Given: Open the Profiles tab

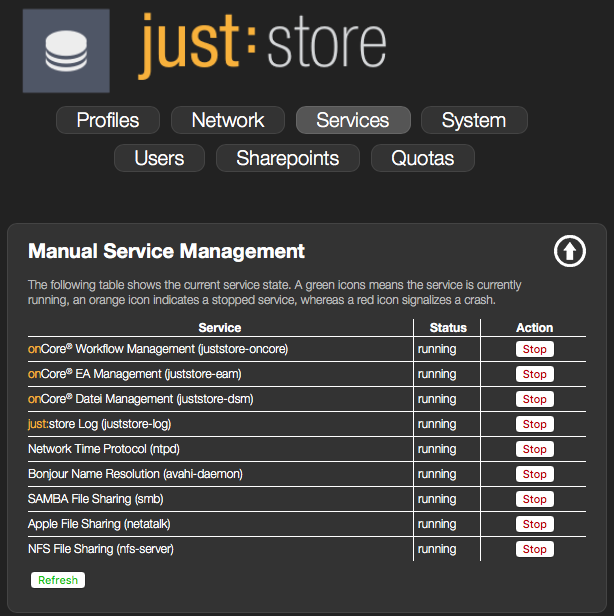Looking at the screenshot, I should (108, 120).
